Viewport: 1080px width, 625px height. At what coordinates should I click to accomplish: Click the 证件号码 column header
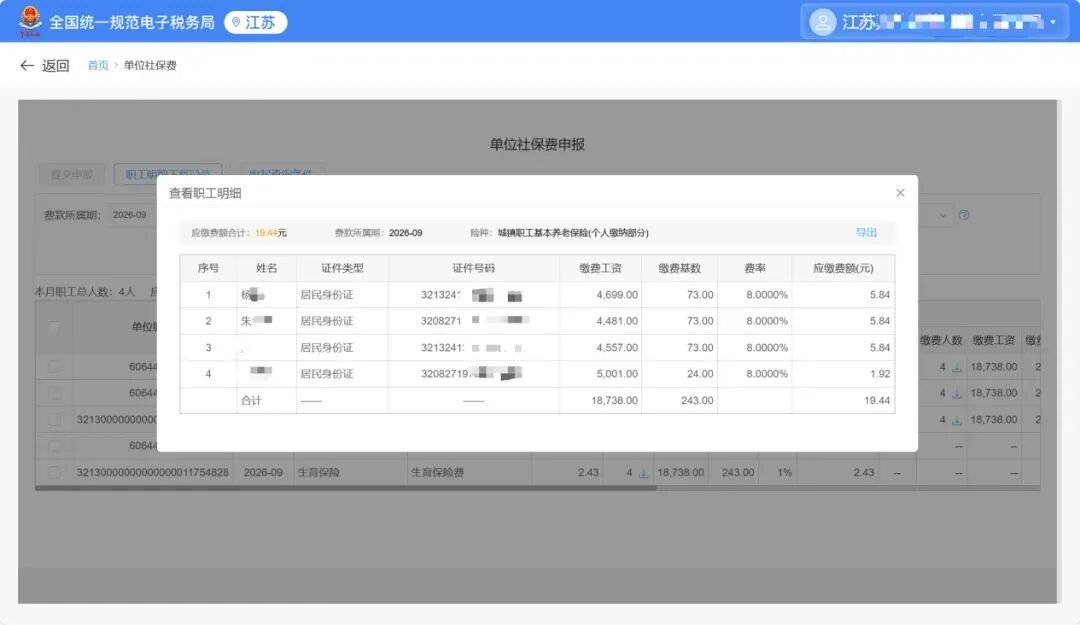click(473, 268)
